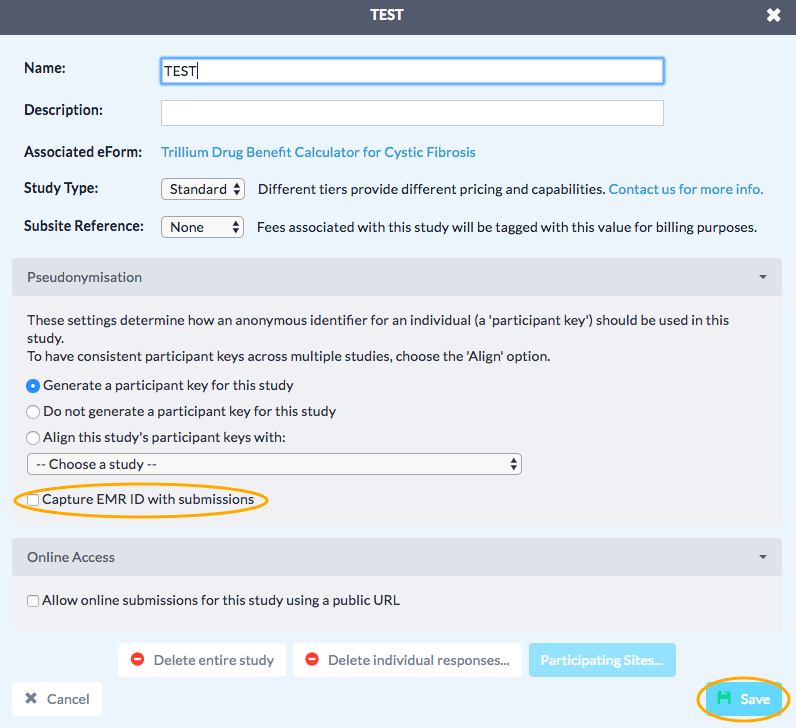Click the green Save button
This screenshot has height=728, width=796.
[743, 699]
